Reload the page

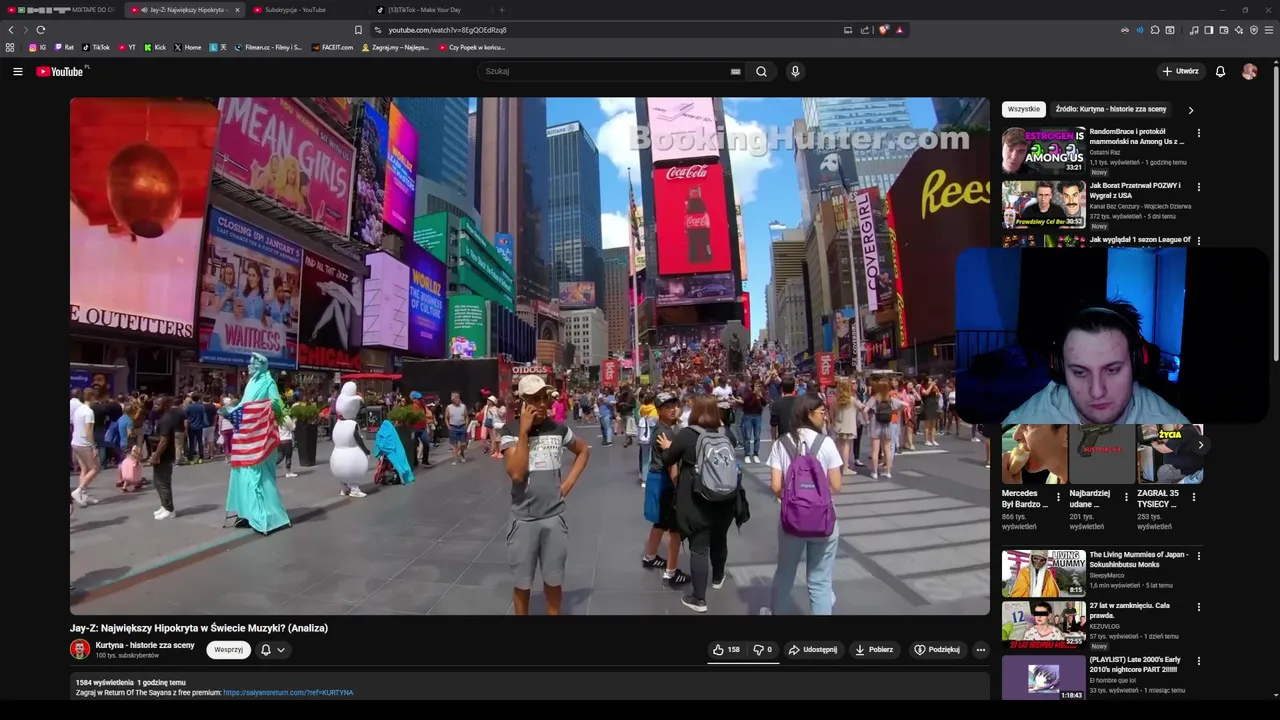(x=41, y=30)
